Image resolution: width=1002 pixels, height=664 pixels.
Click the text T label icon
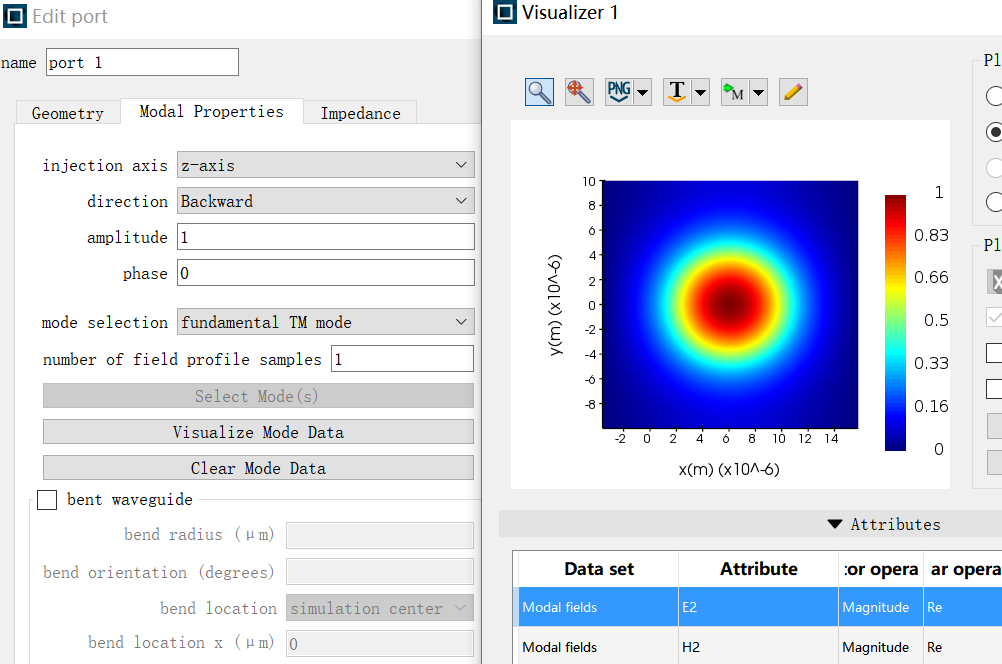pyautogui.click(x=677, y=92)
